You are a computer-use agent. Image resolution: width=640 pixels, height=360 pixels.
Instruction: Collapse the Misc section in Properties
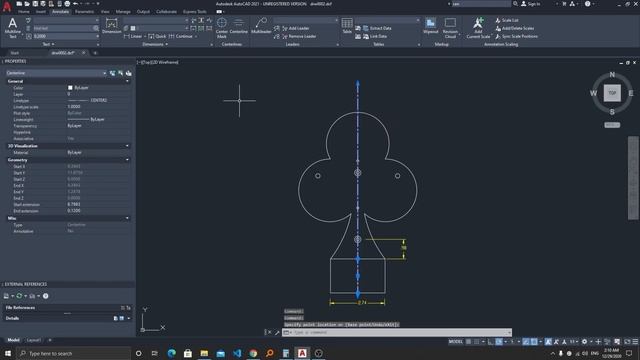point(127,218)
